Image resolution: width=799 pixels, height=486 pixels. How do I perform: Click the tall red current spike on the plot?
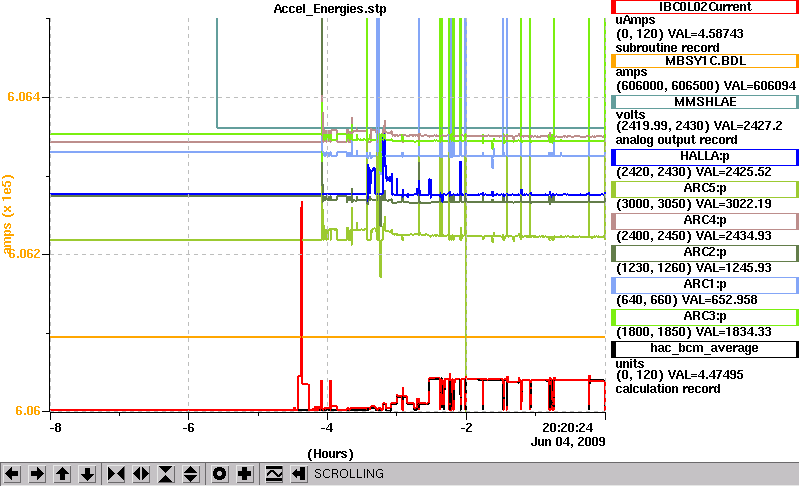click(x=302, y=290)
